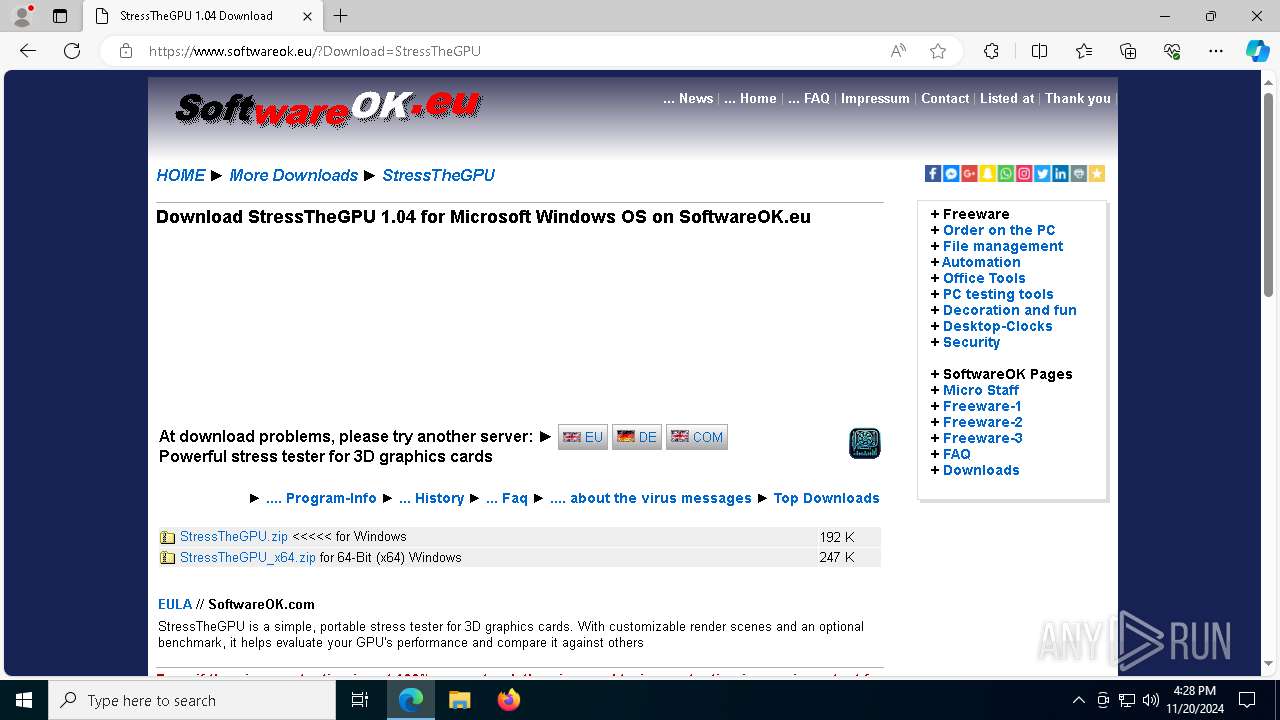Image resolution: width=1280 pixels, height=720 pixels.
Task: Open the Program-Info link
Action: tap(321, 498)
